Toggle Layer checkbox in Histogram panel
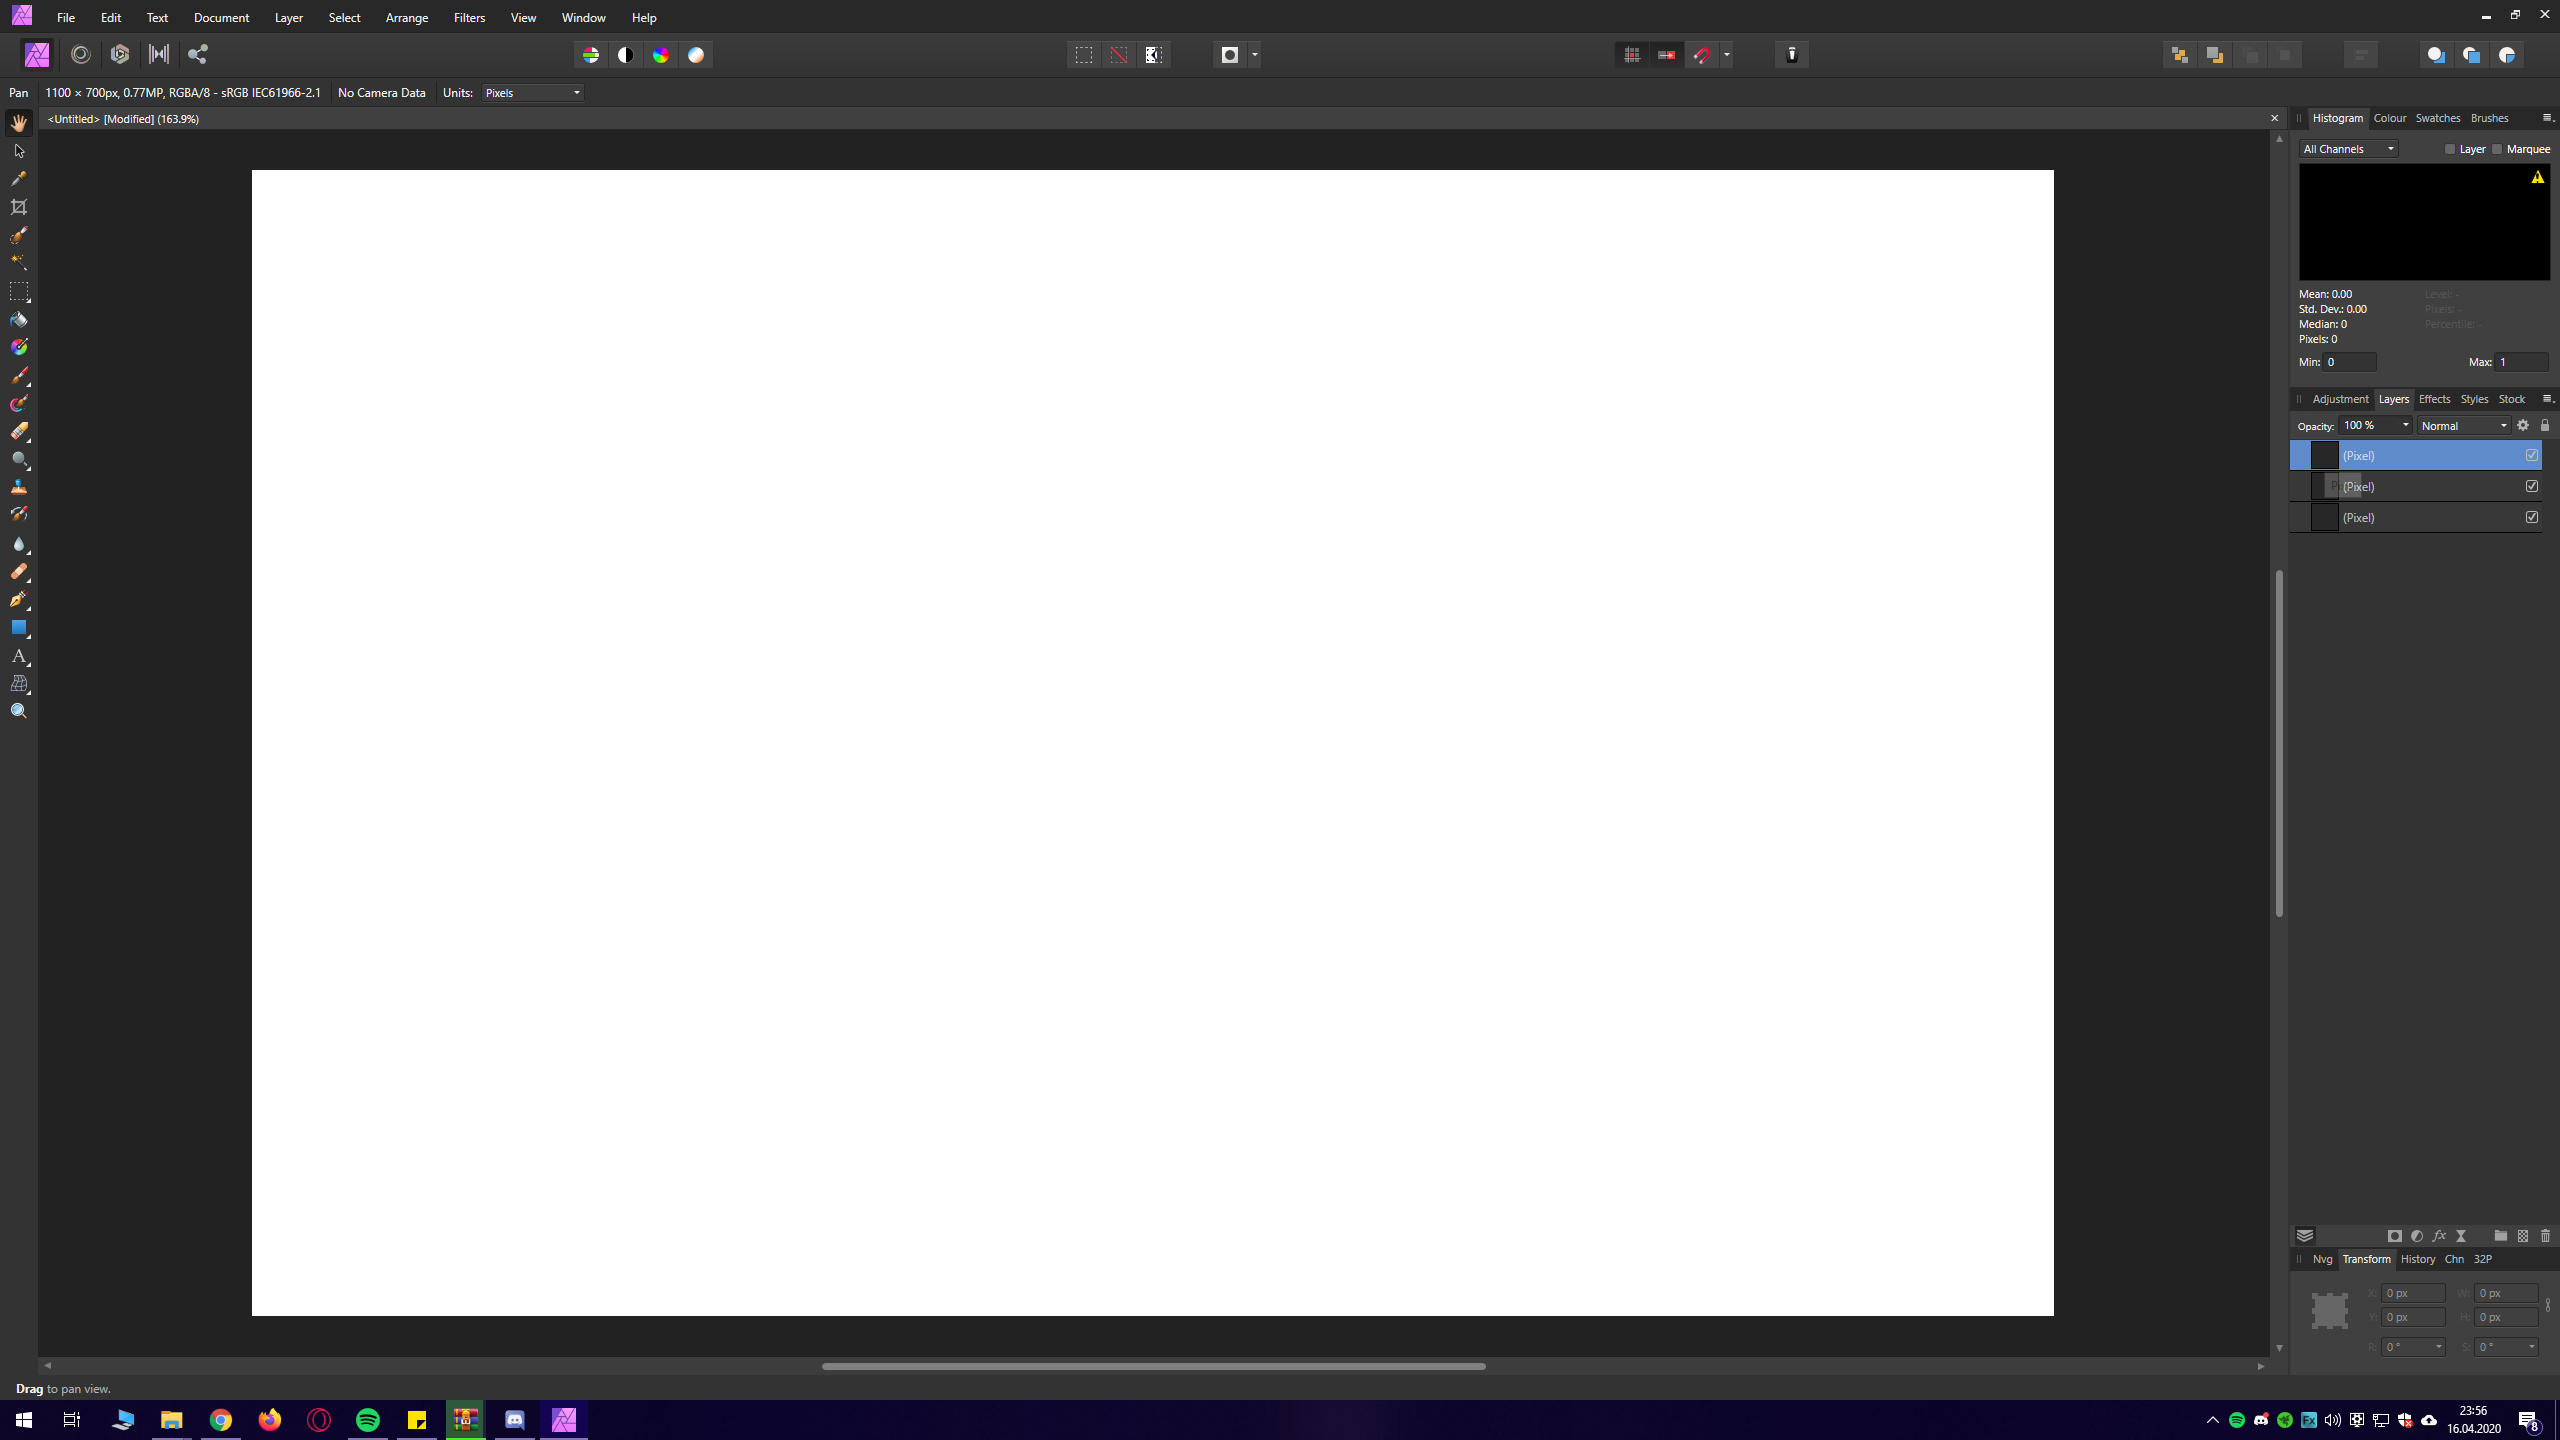Image resolution: width=2560 pixels, height=1440 pixels. (2450, 149)
